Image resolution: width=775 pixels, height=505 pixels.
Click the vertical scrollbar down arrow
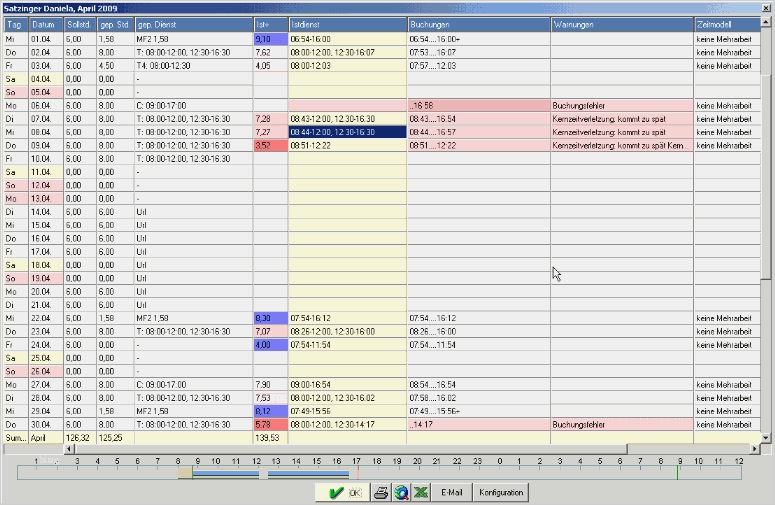(766, 437)
